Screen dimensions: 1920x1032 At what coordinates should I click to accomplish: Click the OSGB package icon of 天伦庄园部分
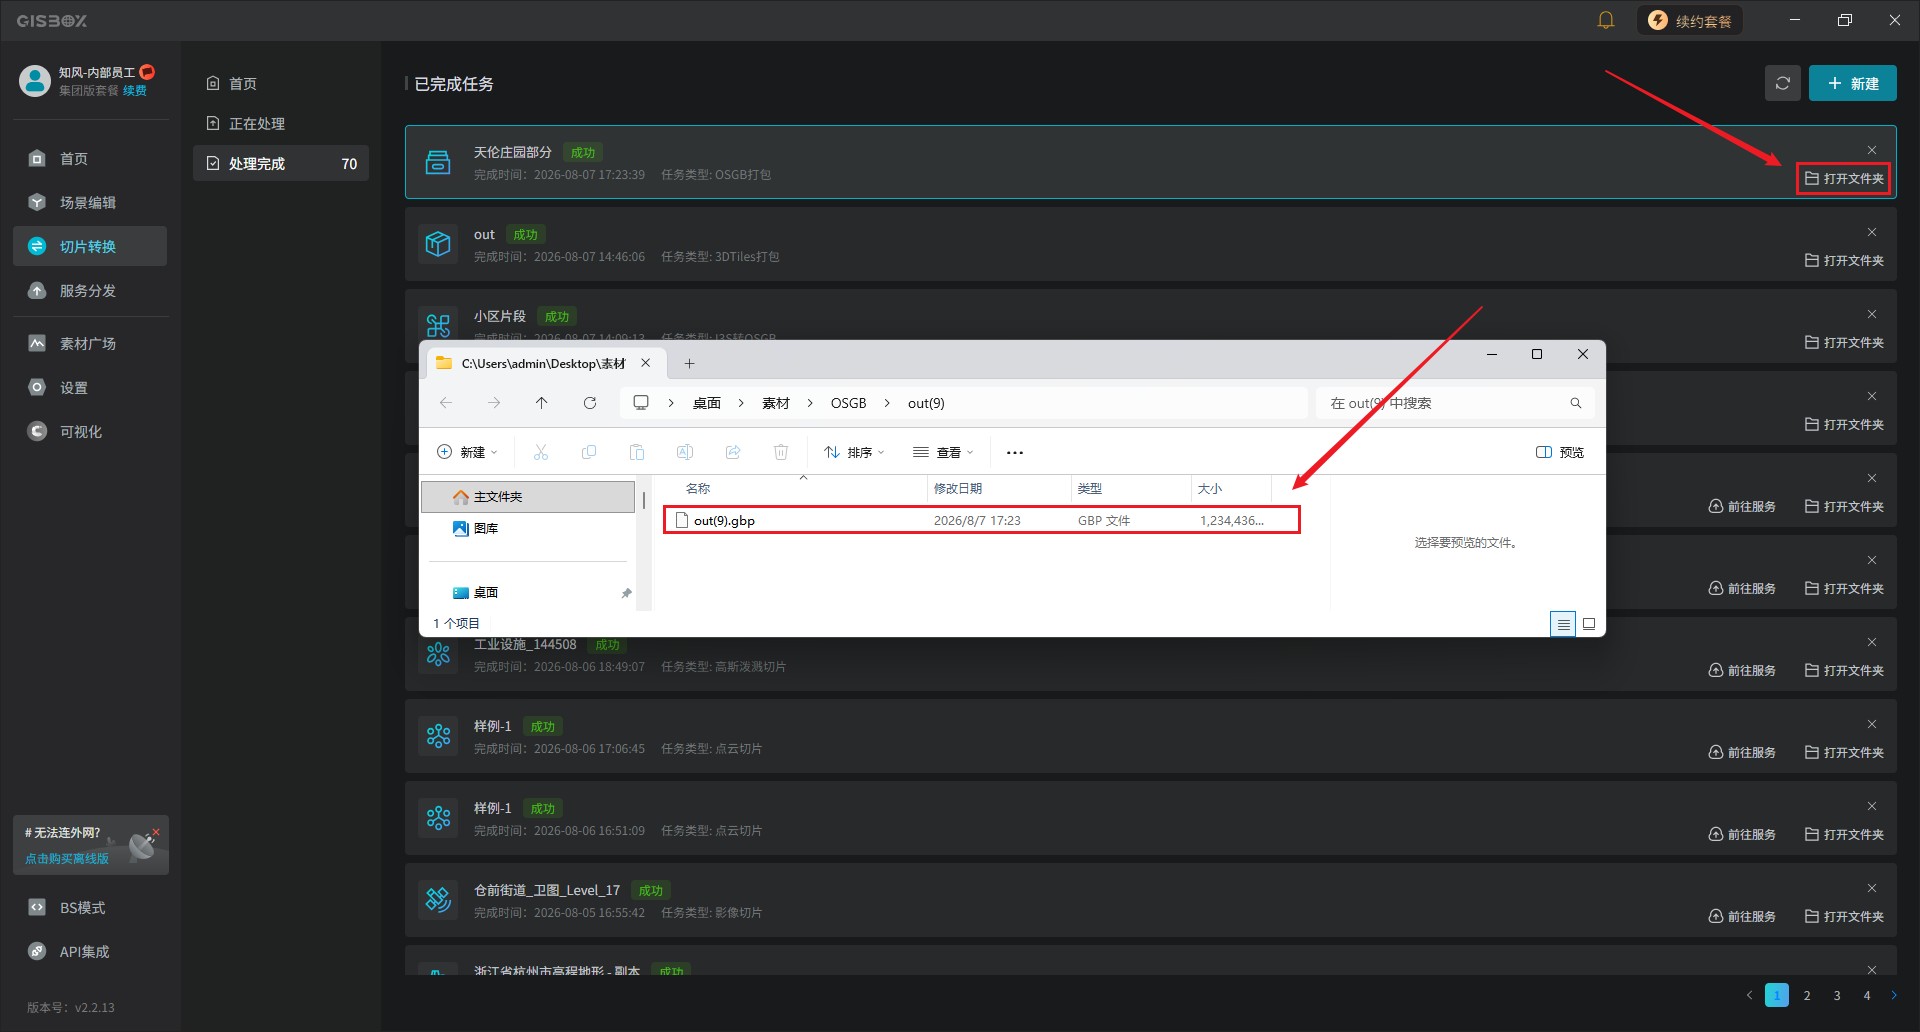[x=438, y=162]
